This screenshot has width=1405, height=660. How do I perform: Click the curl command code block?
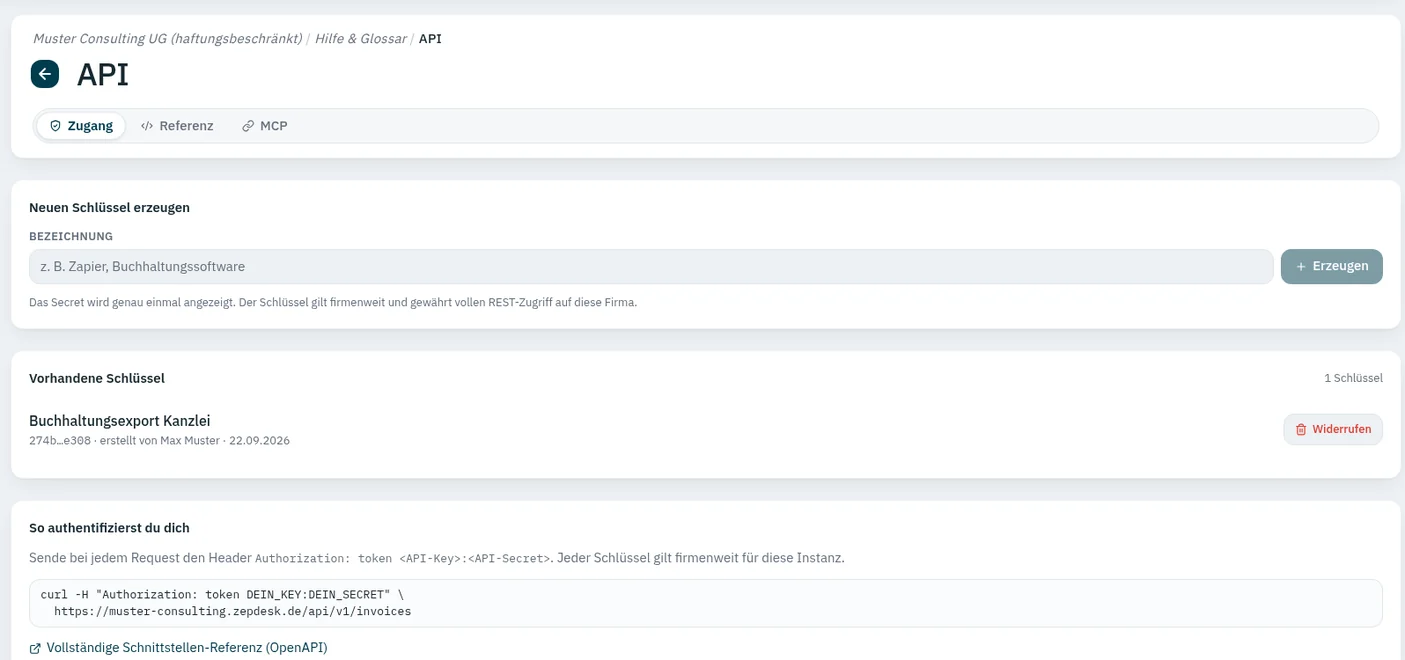coord(706,603)
